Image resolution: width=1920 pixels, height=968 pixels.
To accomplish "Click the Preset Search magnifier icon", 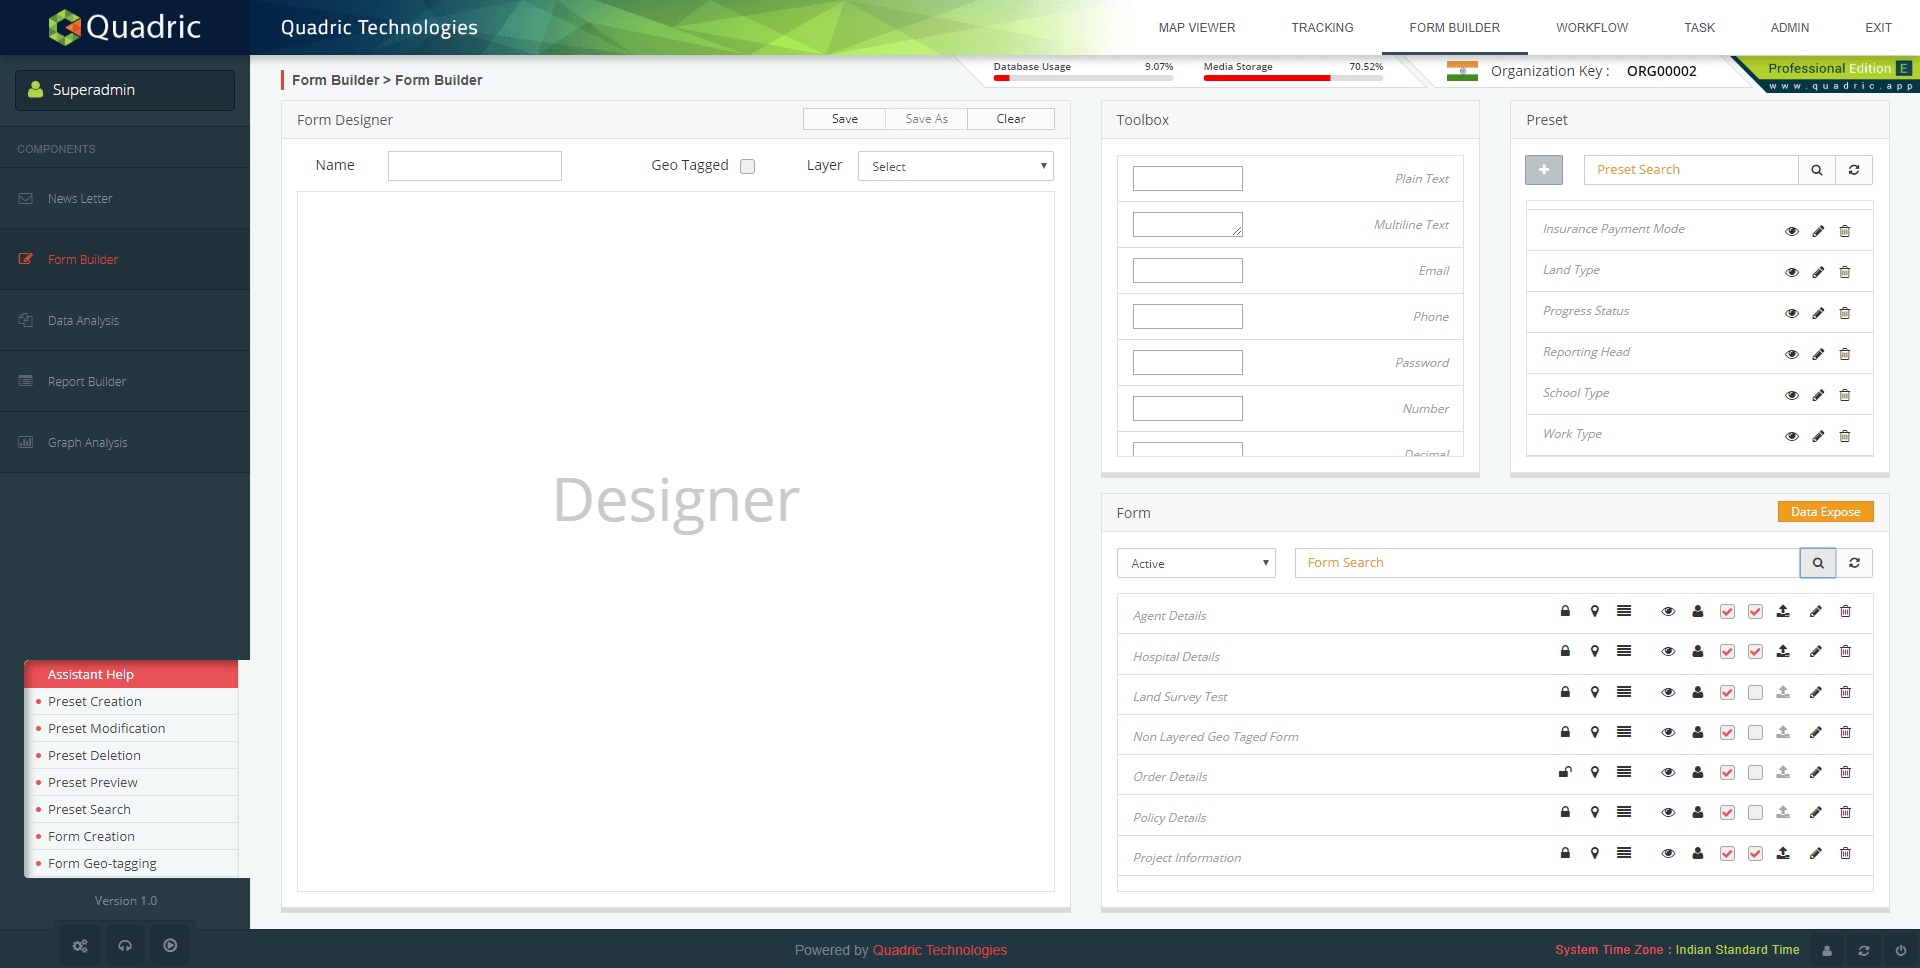I will pyautogui.click(x=1816, y=170).
